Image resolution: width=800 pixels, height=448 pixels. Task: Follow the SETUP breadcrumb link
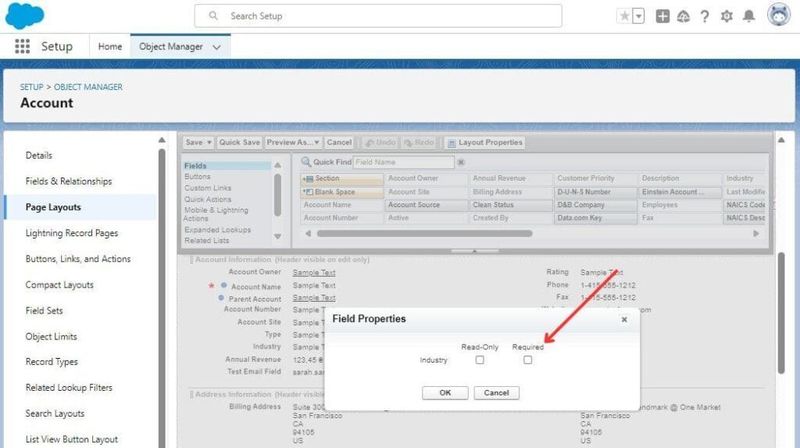pos(32,87)
